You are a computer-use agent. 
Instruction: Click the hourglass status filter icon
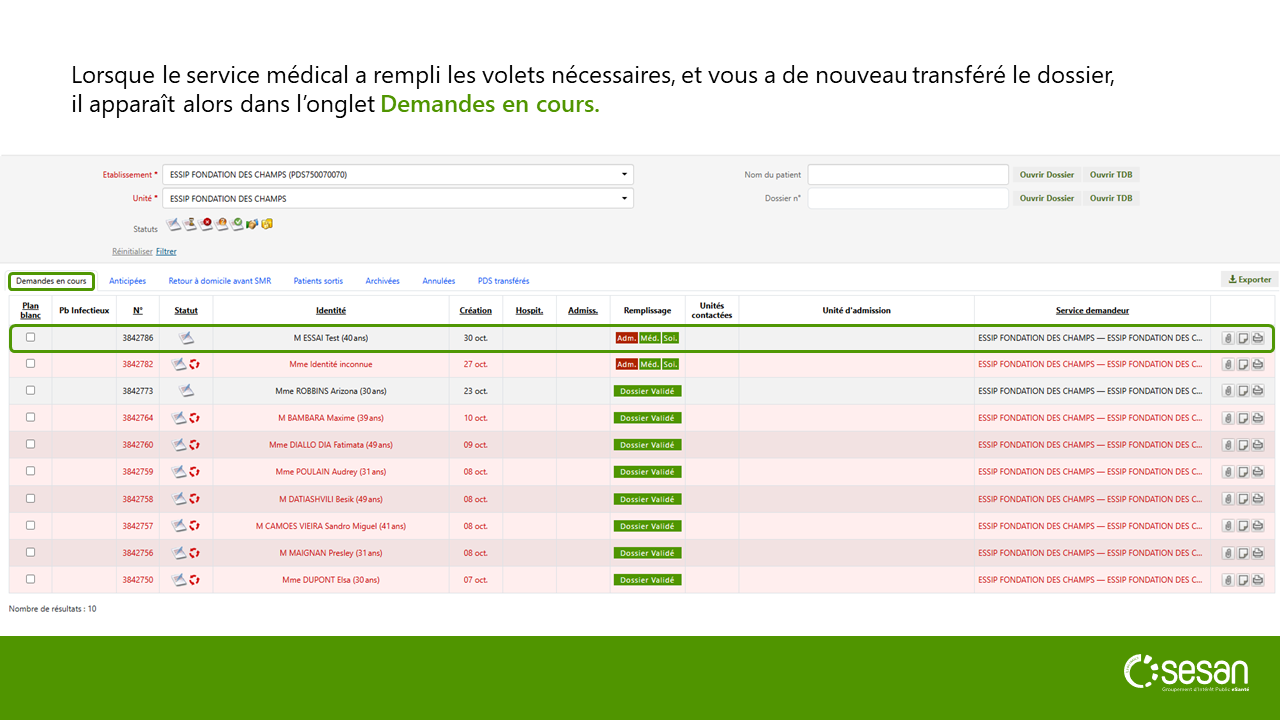click(x=189, y=224)
